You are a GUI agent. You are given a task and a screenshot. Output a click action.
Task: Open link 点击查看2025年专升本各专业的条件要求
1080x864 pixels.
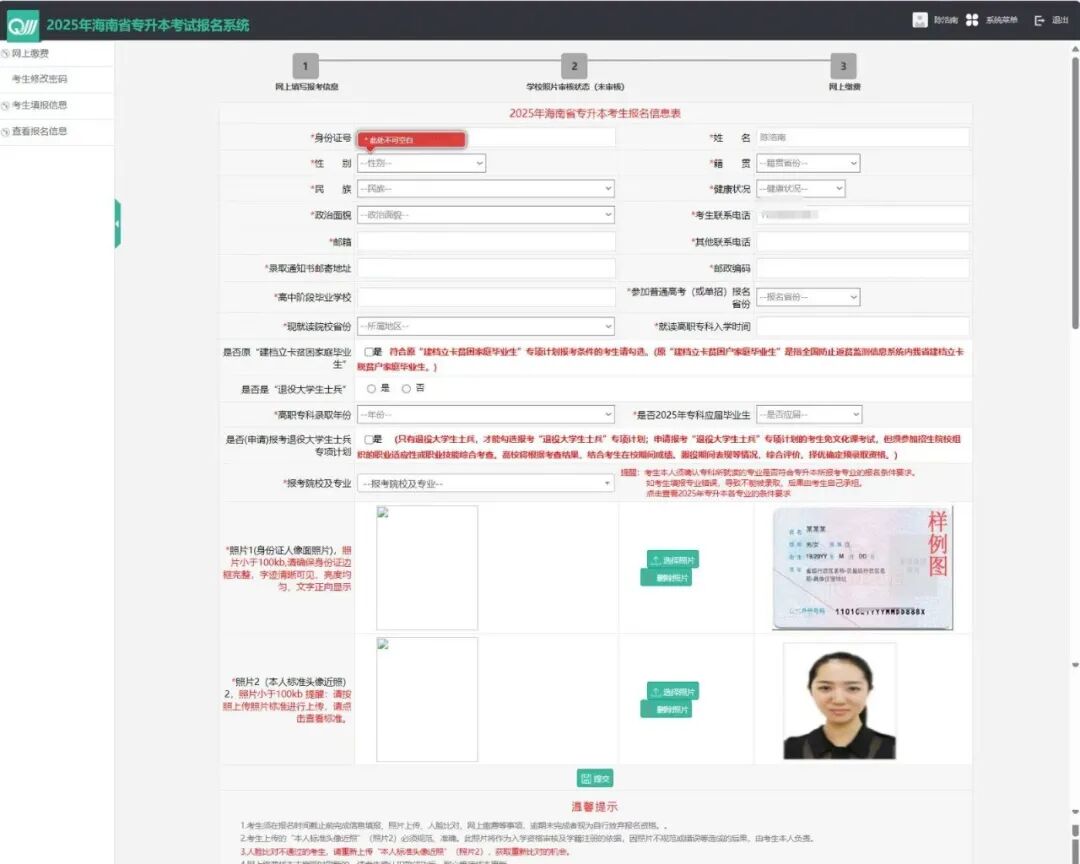(x=718, y=493)
